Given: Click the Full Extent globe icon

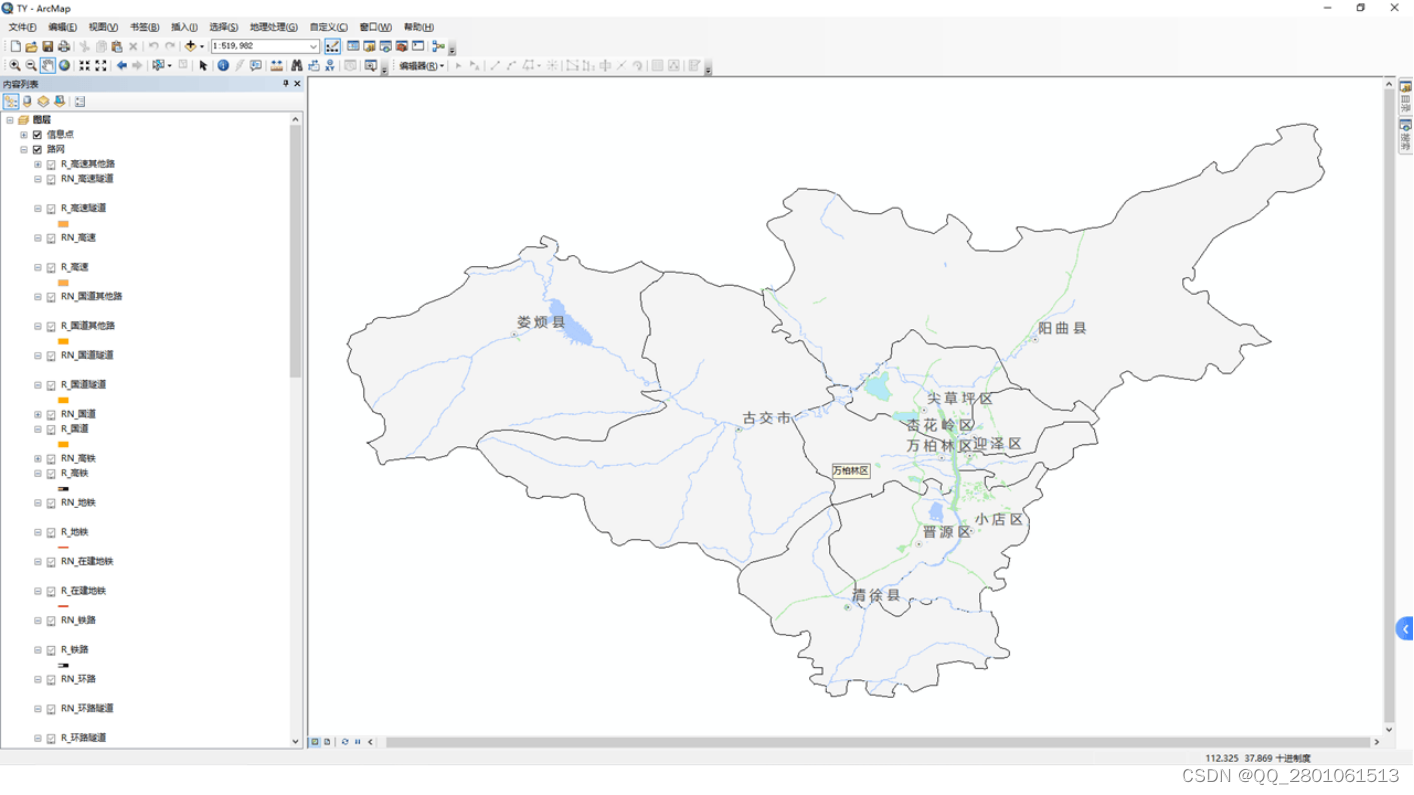Looking at the screenshot, I should [64, 65].
